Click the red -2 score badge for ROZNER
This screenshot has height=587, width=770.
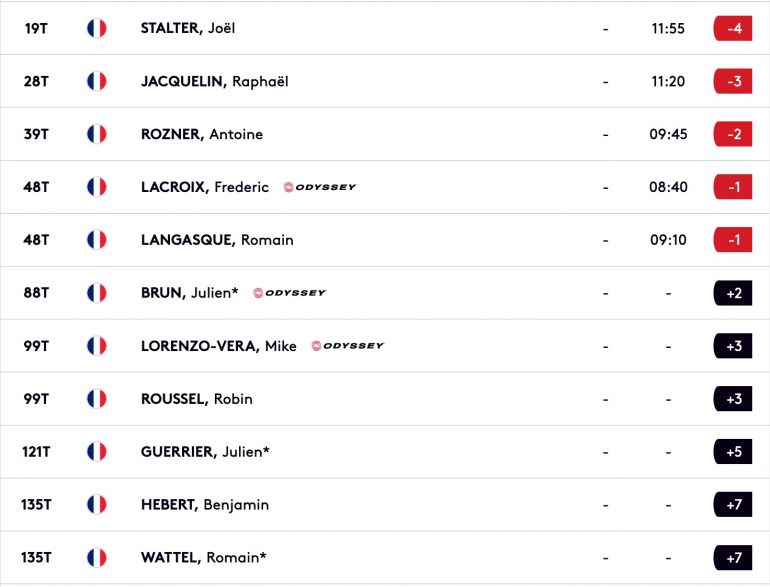point(733,134)
